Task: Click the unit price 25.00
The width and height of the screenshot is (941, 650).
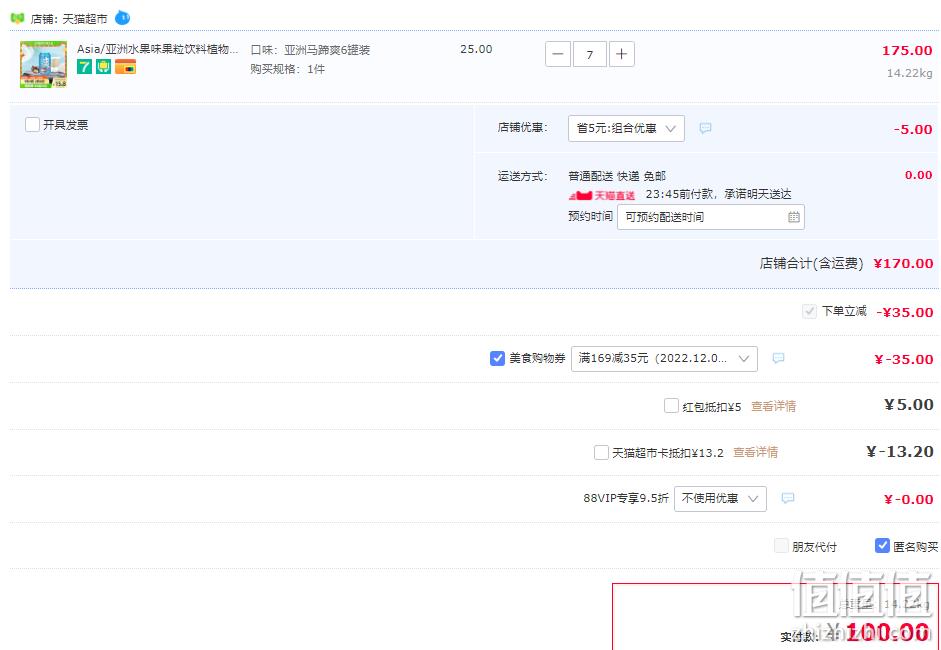Action: point(476,49)
